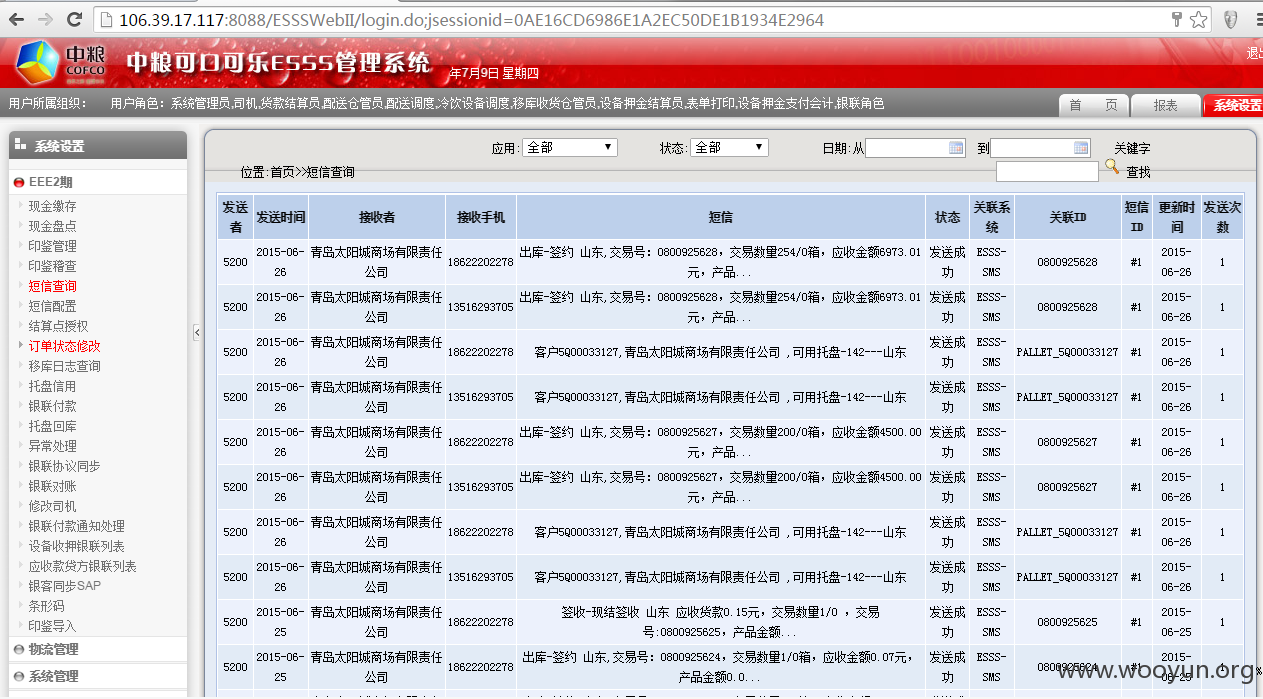This screenshot has width=1263, height=699.
Task: Click the 退出 logout link
Action: (1254, 53)
